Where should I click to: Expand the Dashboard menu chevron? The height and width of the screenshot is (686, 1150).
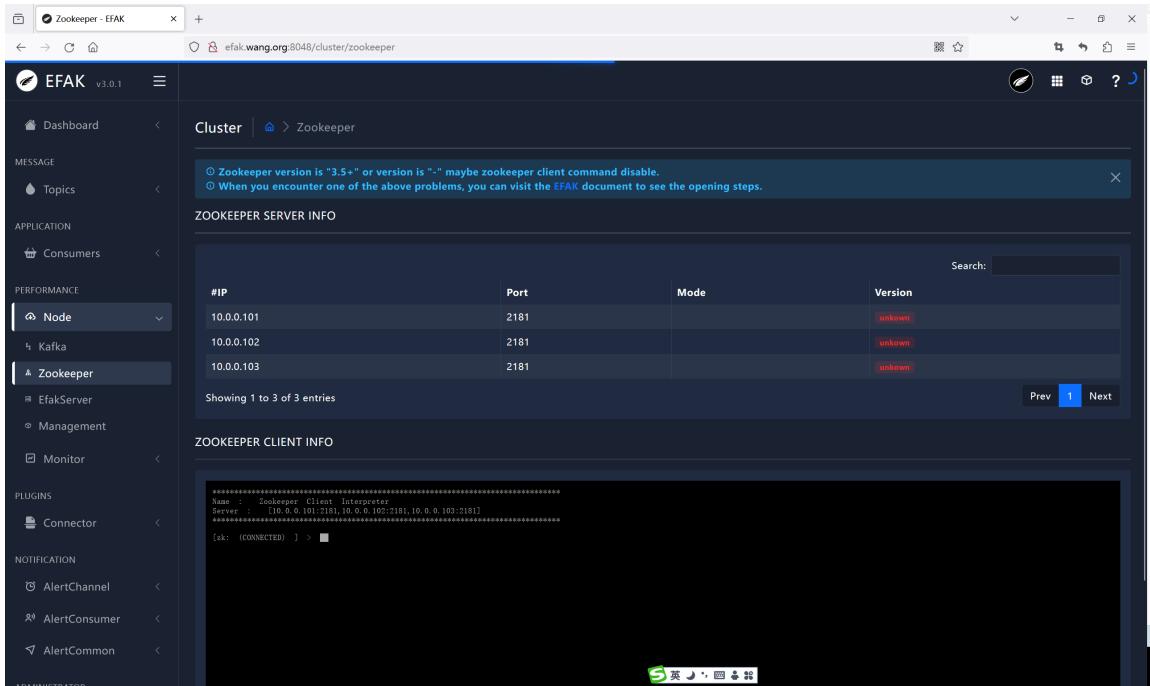158,125
